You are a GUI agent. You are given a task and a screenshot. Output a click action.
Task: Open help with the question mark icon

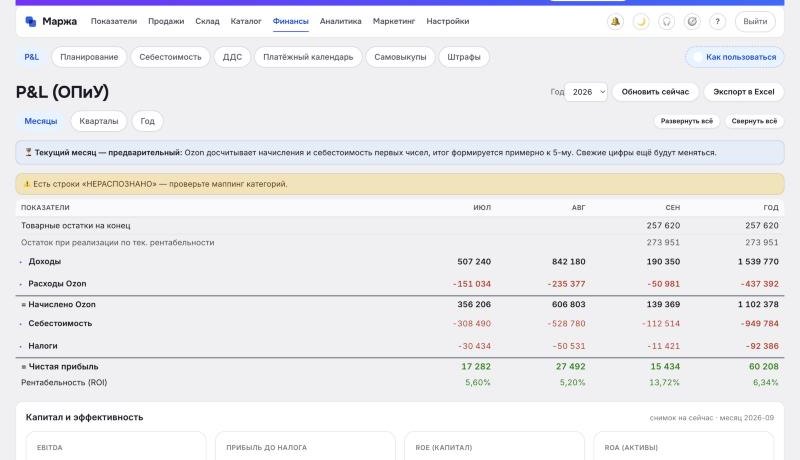coord(717,21)
